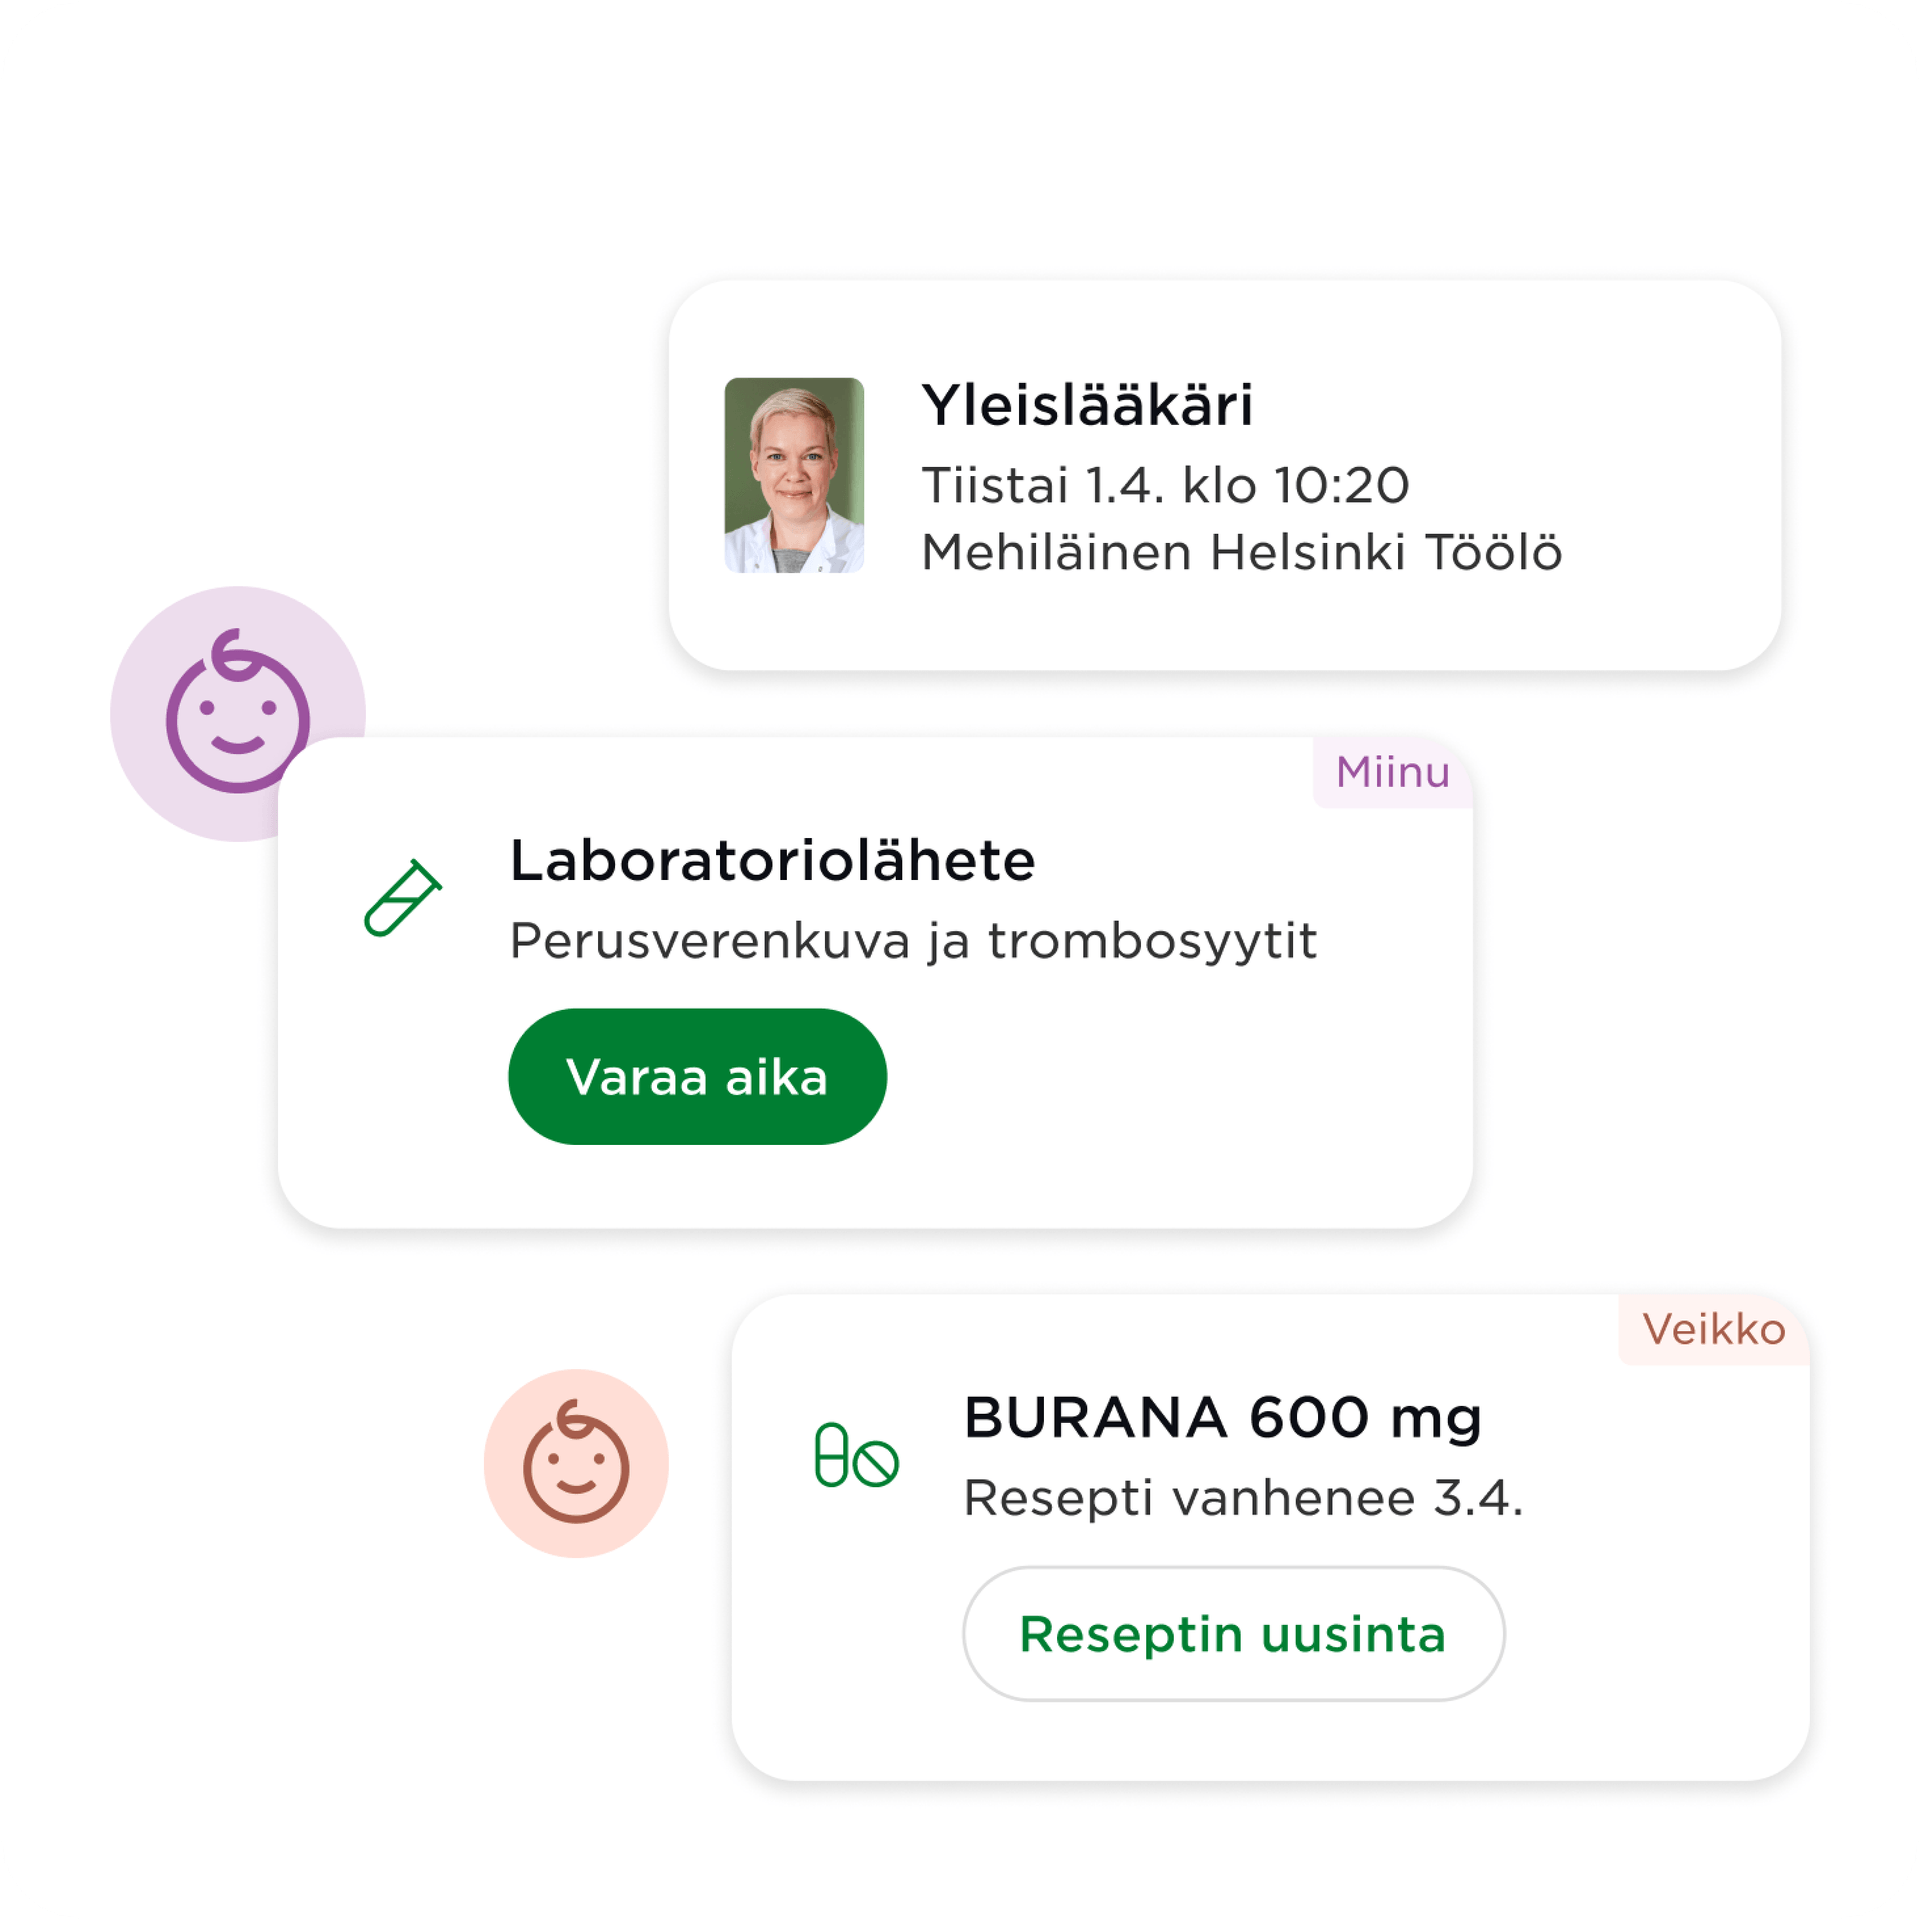Click the Varaa aika button
1920x1920 pixels.
coord(697,1076)
